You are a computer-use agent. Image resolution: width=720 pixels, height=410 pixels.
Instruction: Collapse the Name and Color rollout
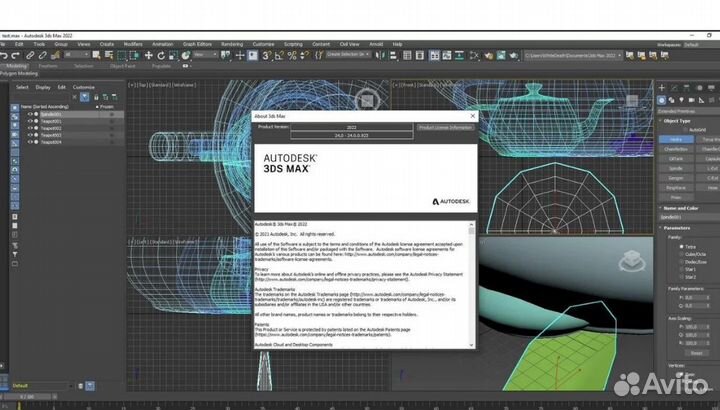[680, 208]
